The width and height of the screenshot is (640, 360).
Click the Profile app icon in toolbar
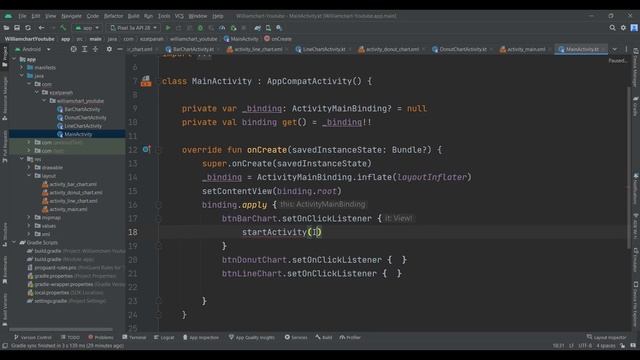click(222, 28)
